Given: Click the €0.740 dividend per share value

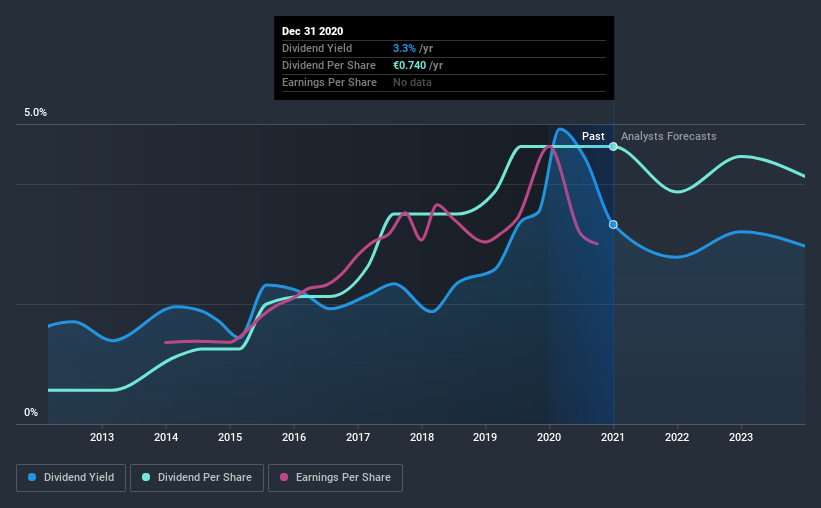Looking at the screenshot, I should coord(409,65).
